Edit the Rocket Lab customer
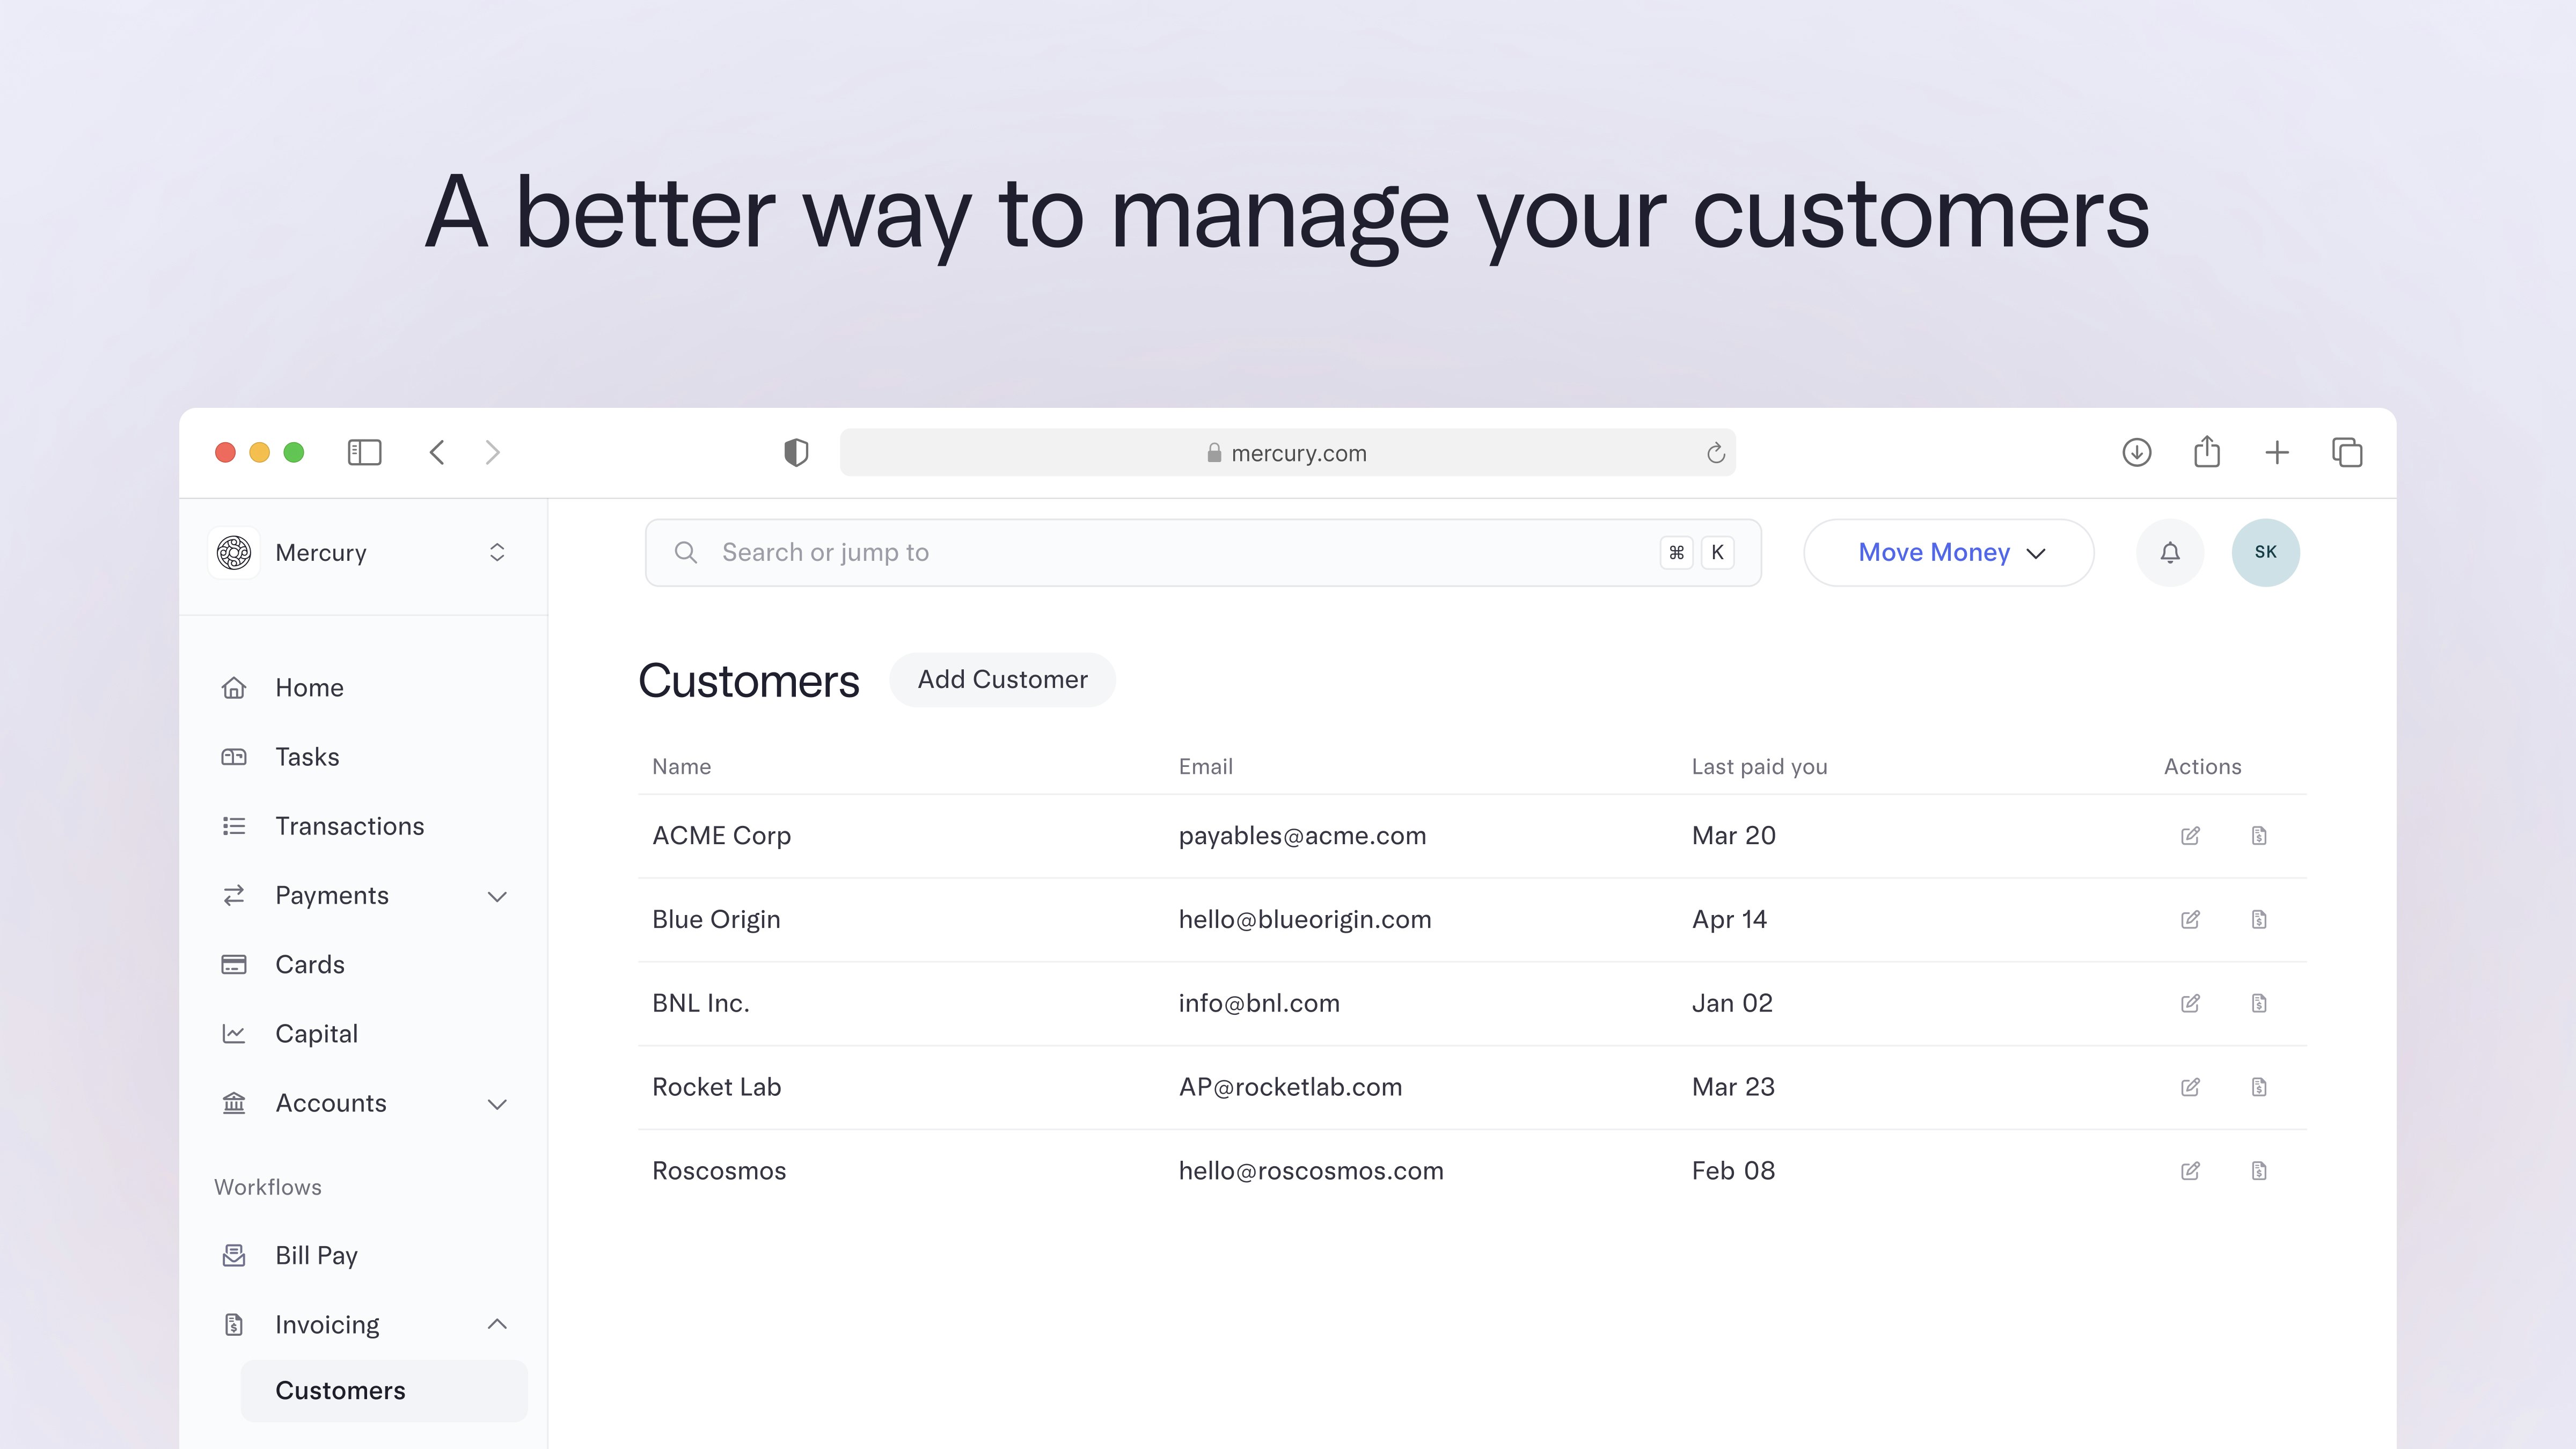Screen dimensions: 2576x1449 pos(2190,1087)
